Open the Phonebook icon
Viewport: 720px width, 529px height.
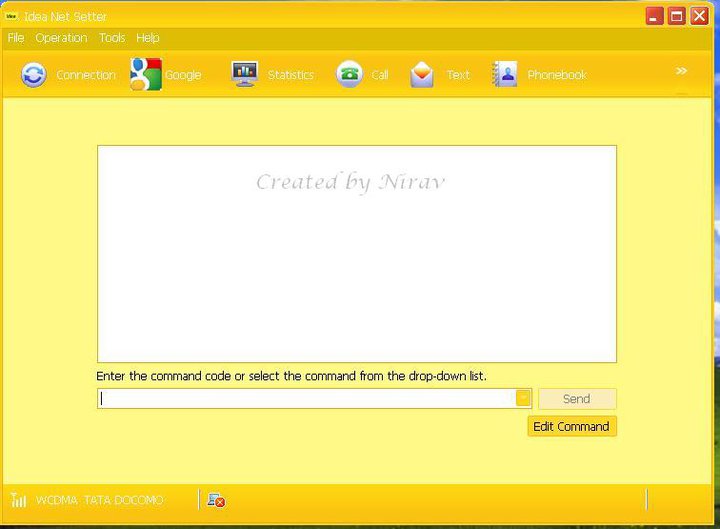click(x=505, y=75)
